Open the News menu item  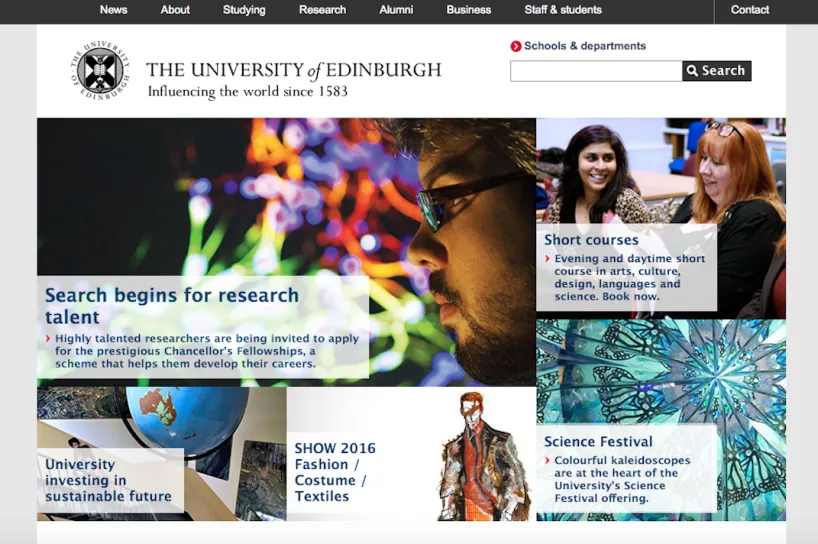click(113, 10)
